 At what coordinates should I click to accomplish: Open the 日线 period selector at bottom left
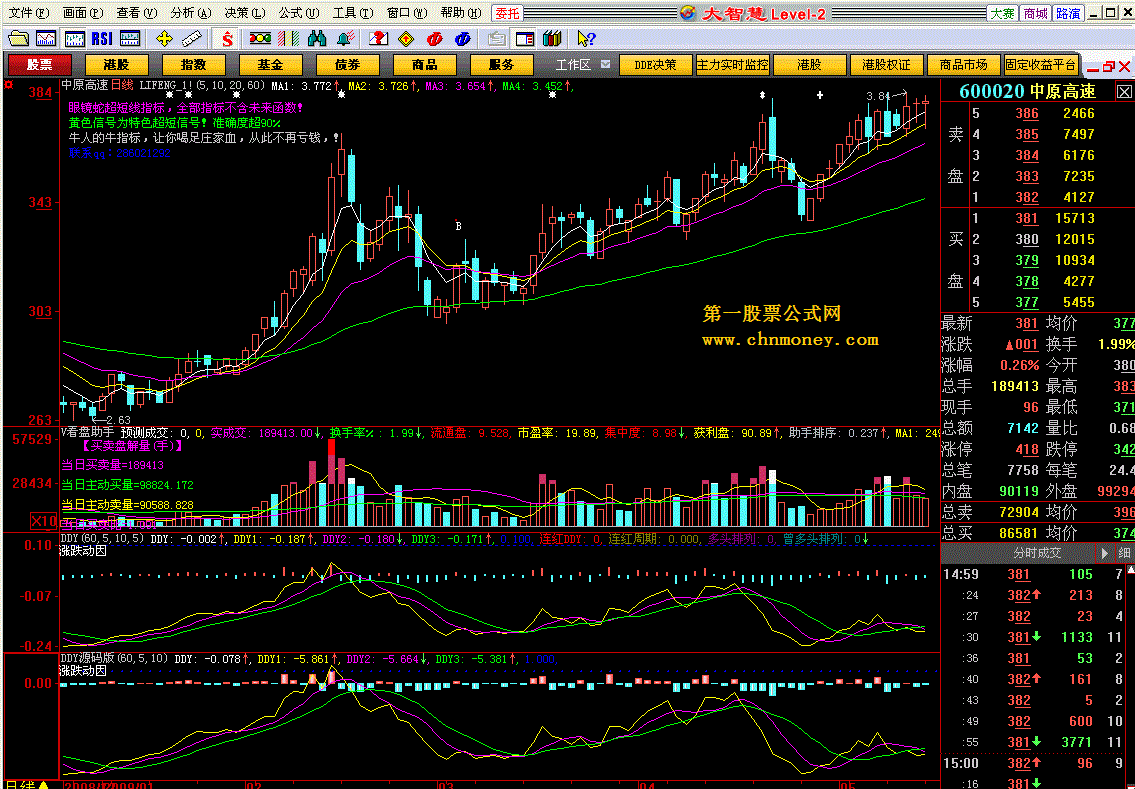27,784
